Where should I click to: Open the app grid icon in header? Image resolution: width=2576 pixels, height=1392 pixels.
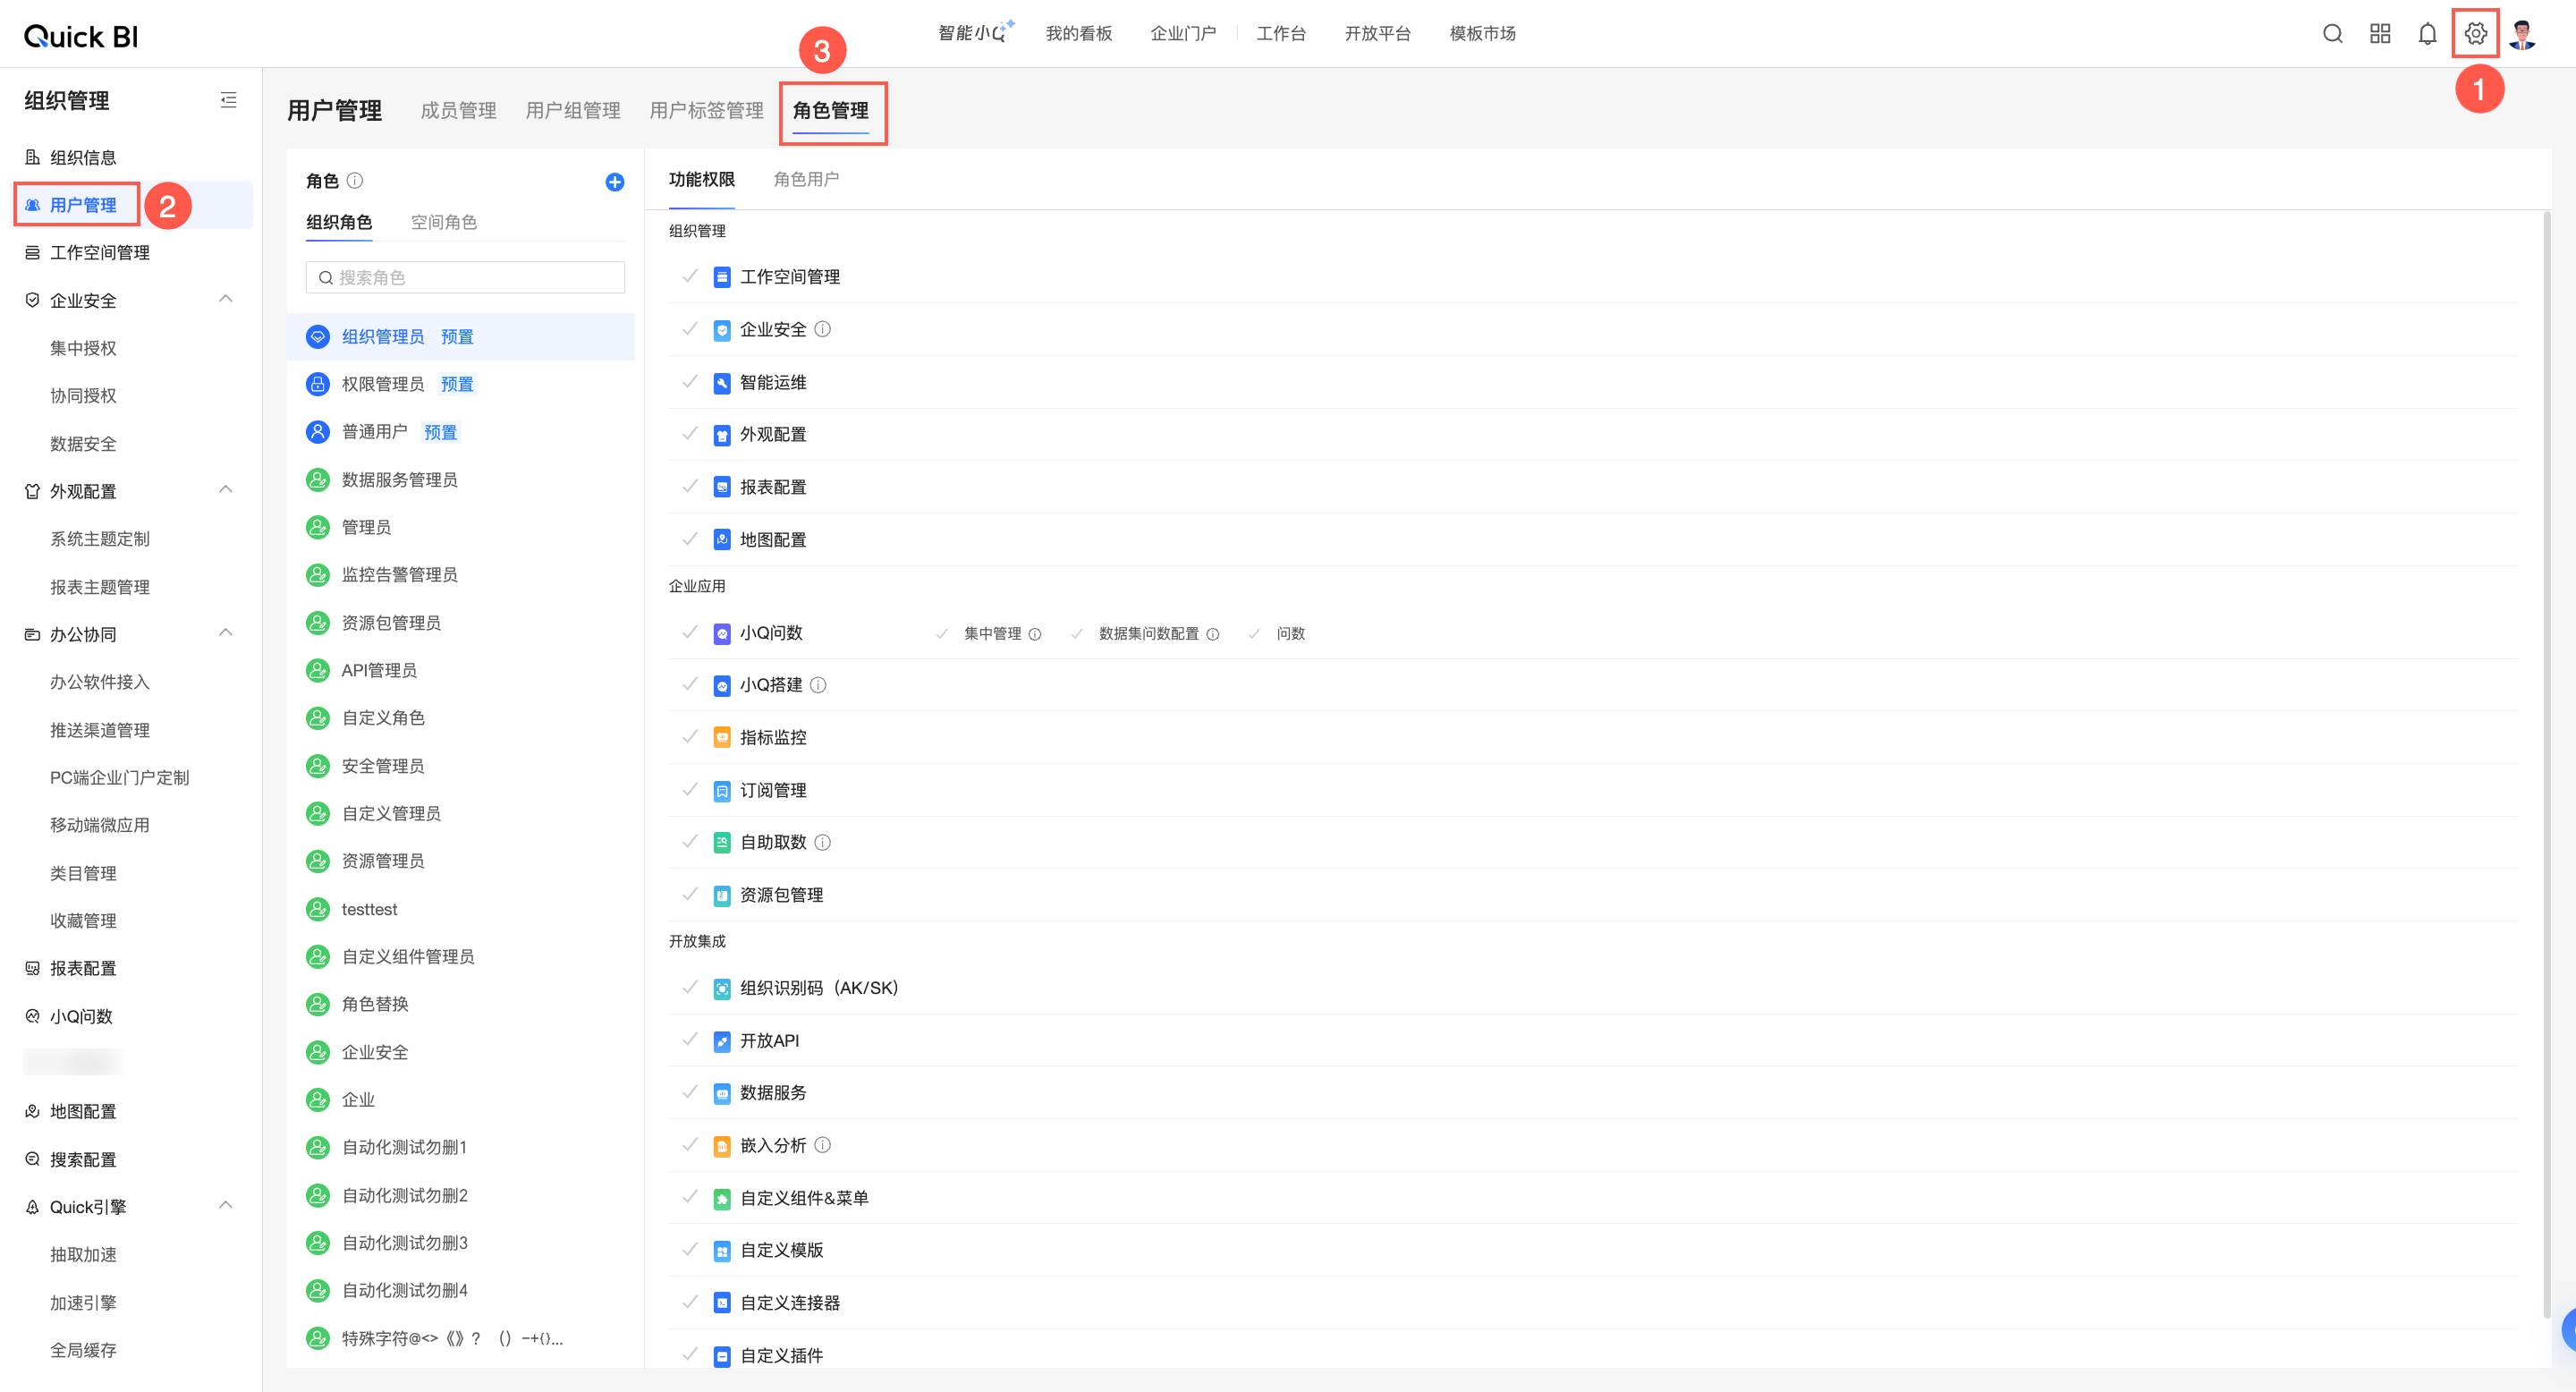click(x=2380, y=34)
